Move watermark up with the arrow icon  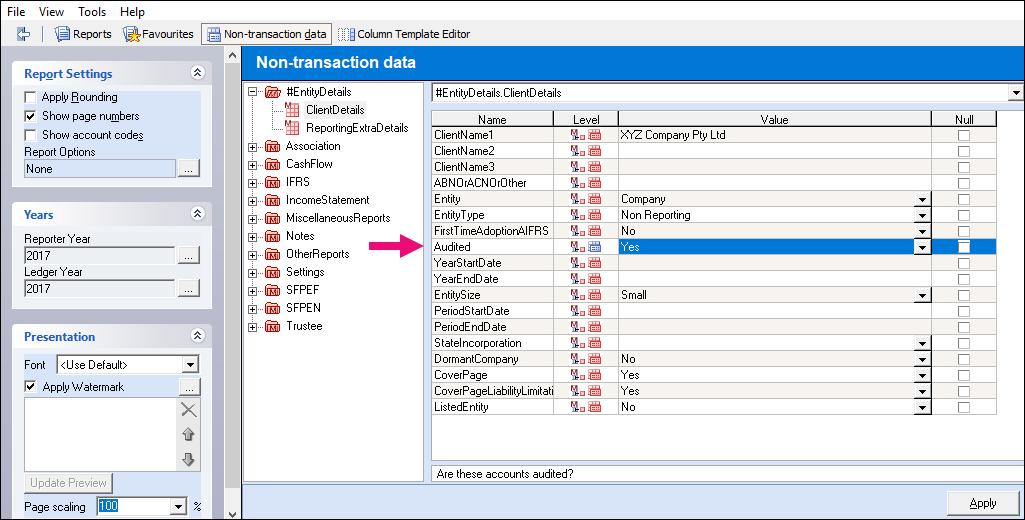188,435
